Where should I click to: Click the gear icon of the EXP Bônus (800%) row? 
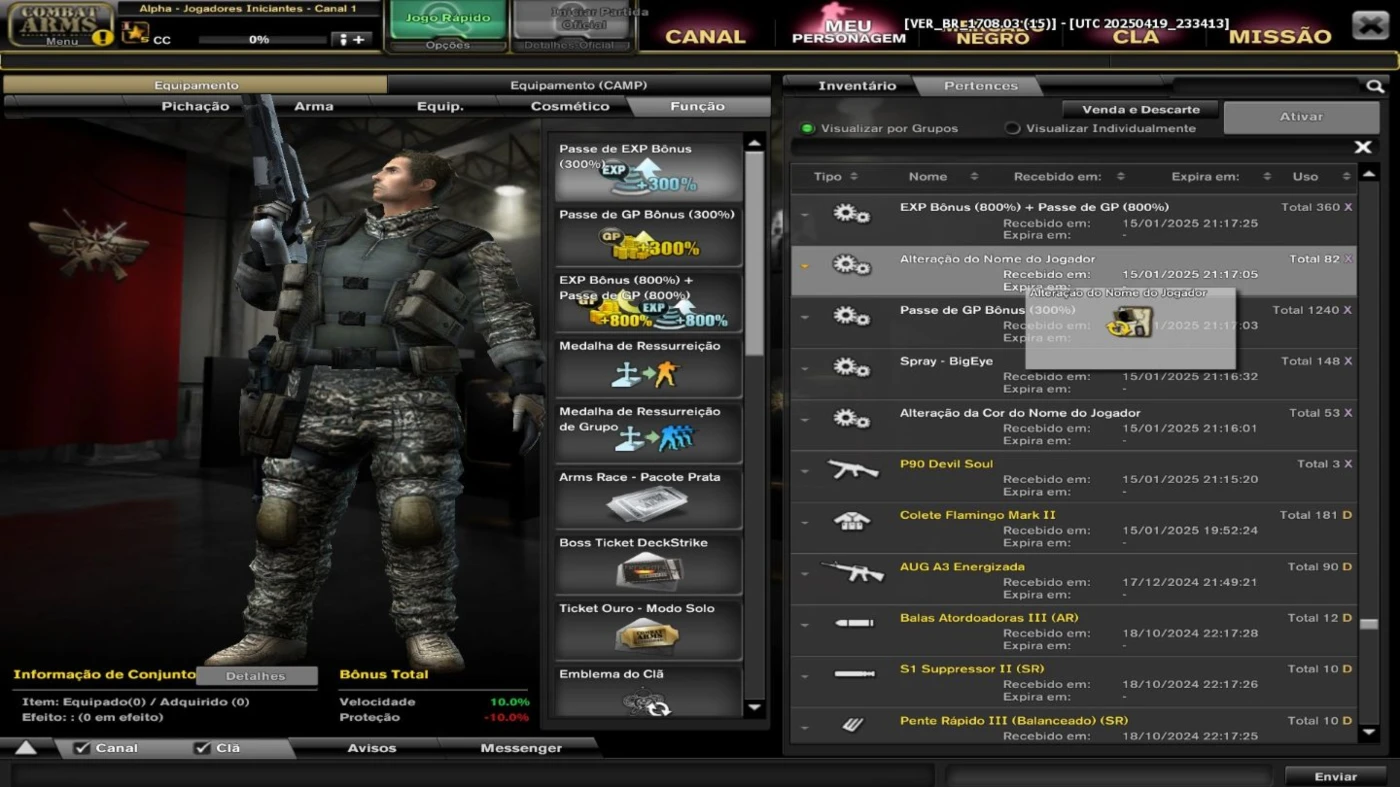(x=851, y=212)
